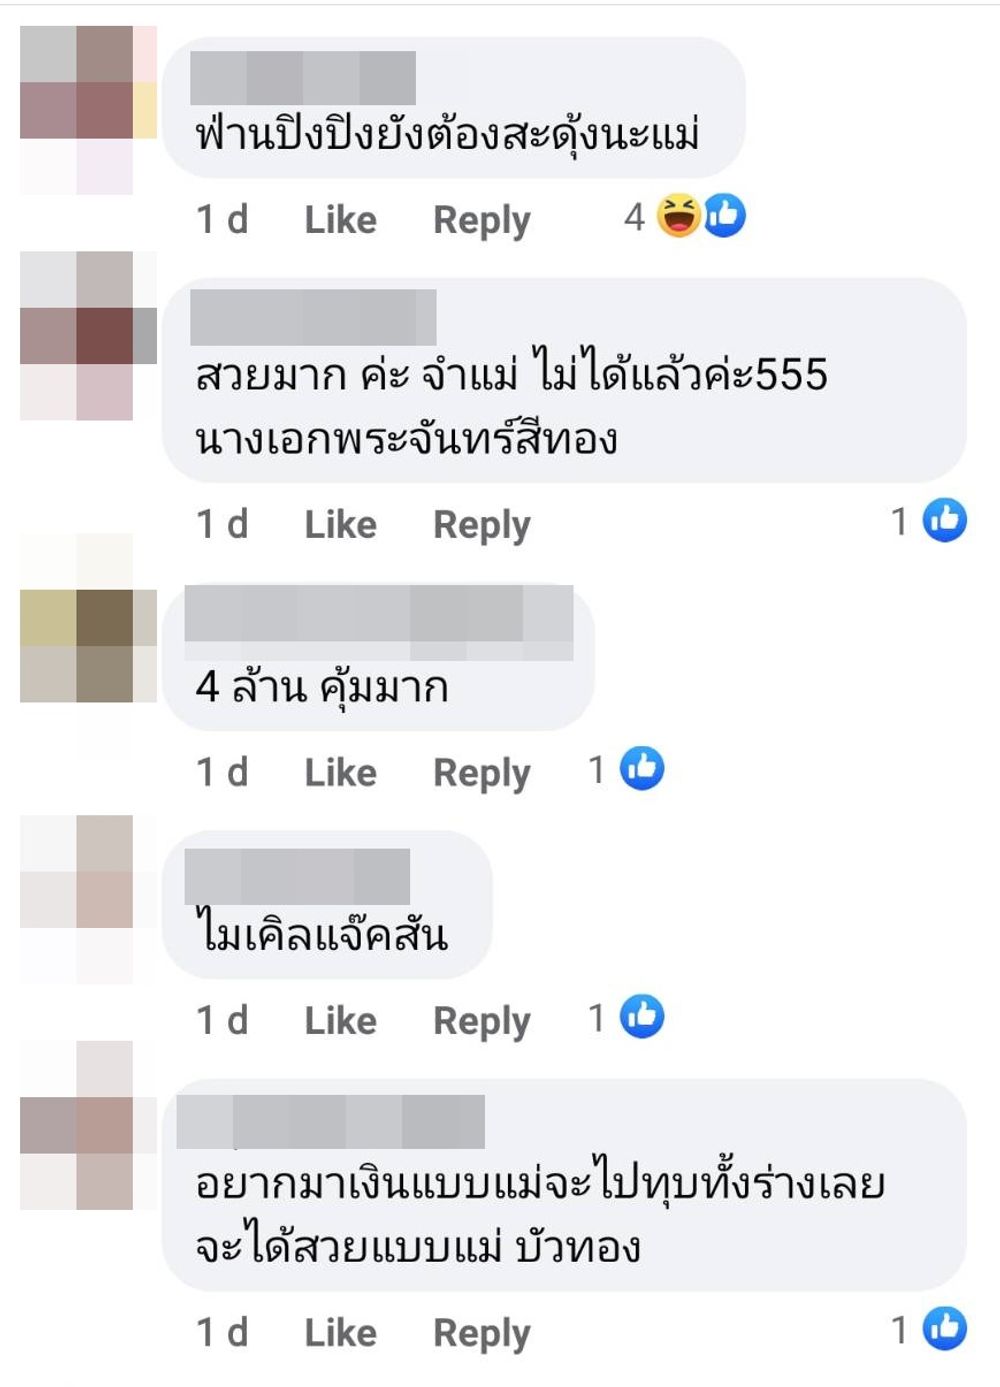
Task: Like the last comment mentioning บัวทอง
Action: coord(340,1333)
